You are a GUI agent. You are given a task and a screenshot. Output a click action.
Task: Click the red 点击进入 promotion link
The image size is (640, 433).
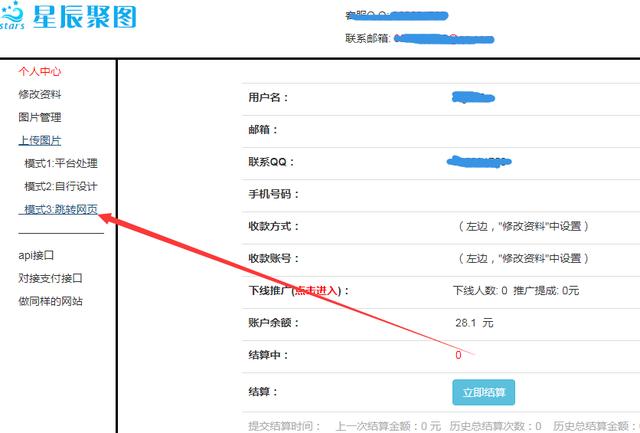click(x=316, y=291)
